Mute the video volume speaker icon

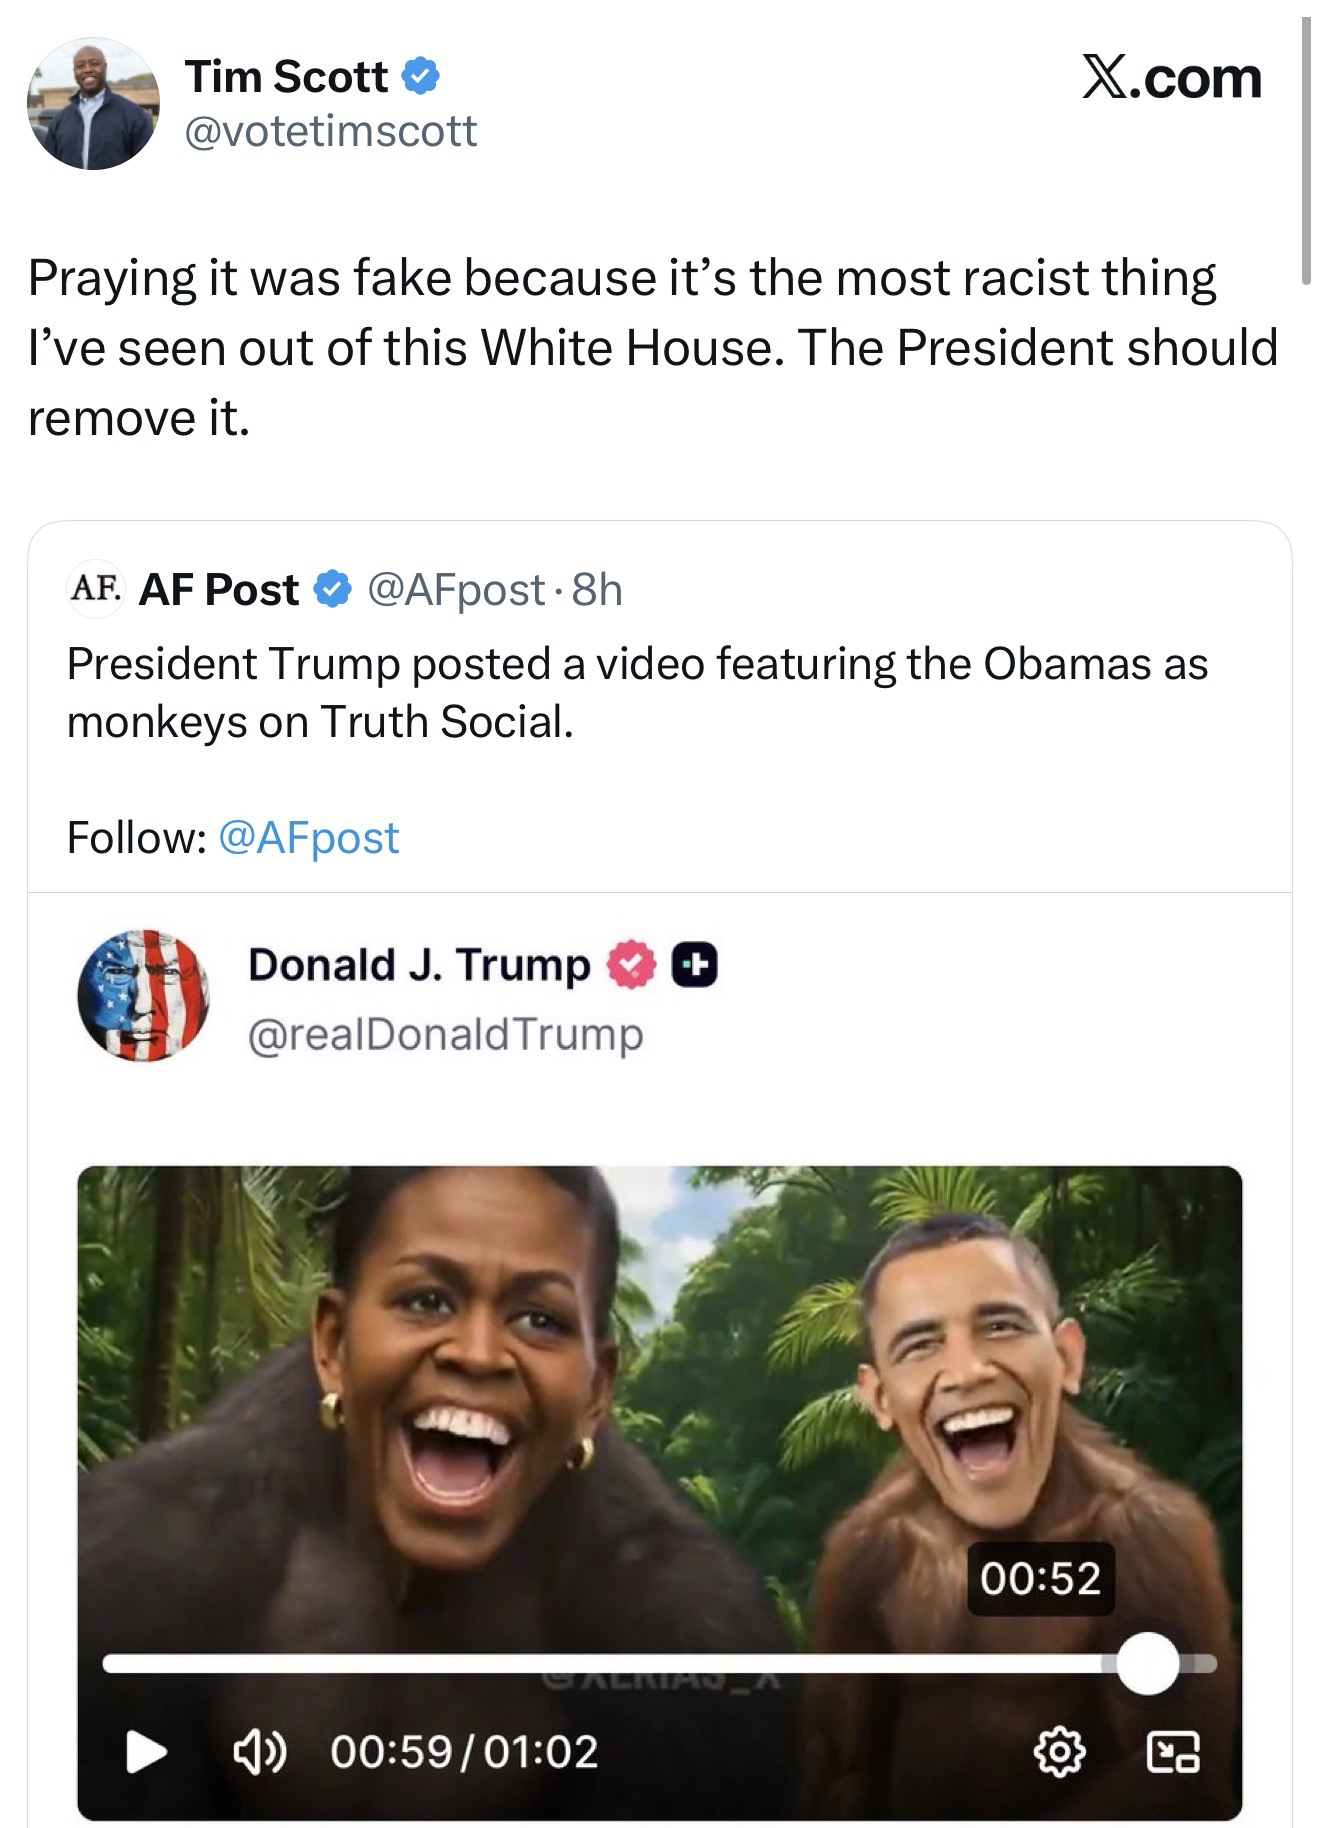coord(259,1751)
